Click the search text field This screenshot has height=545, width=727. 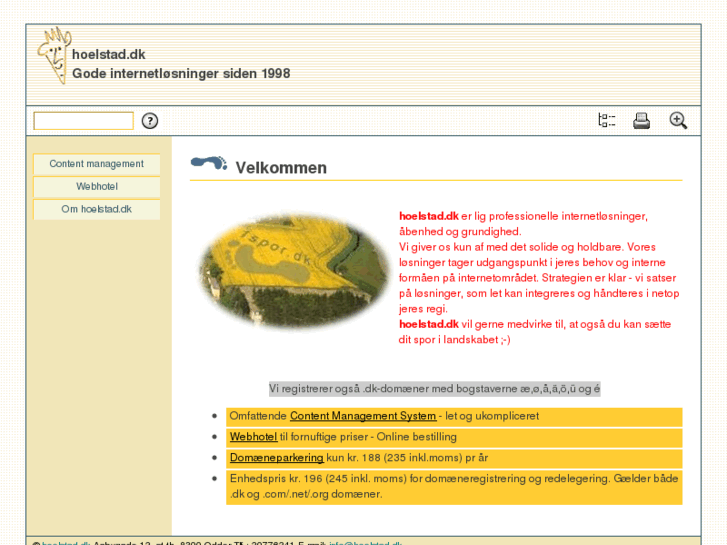coord(83,121)
